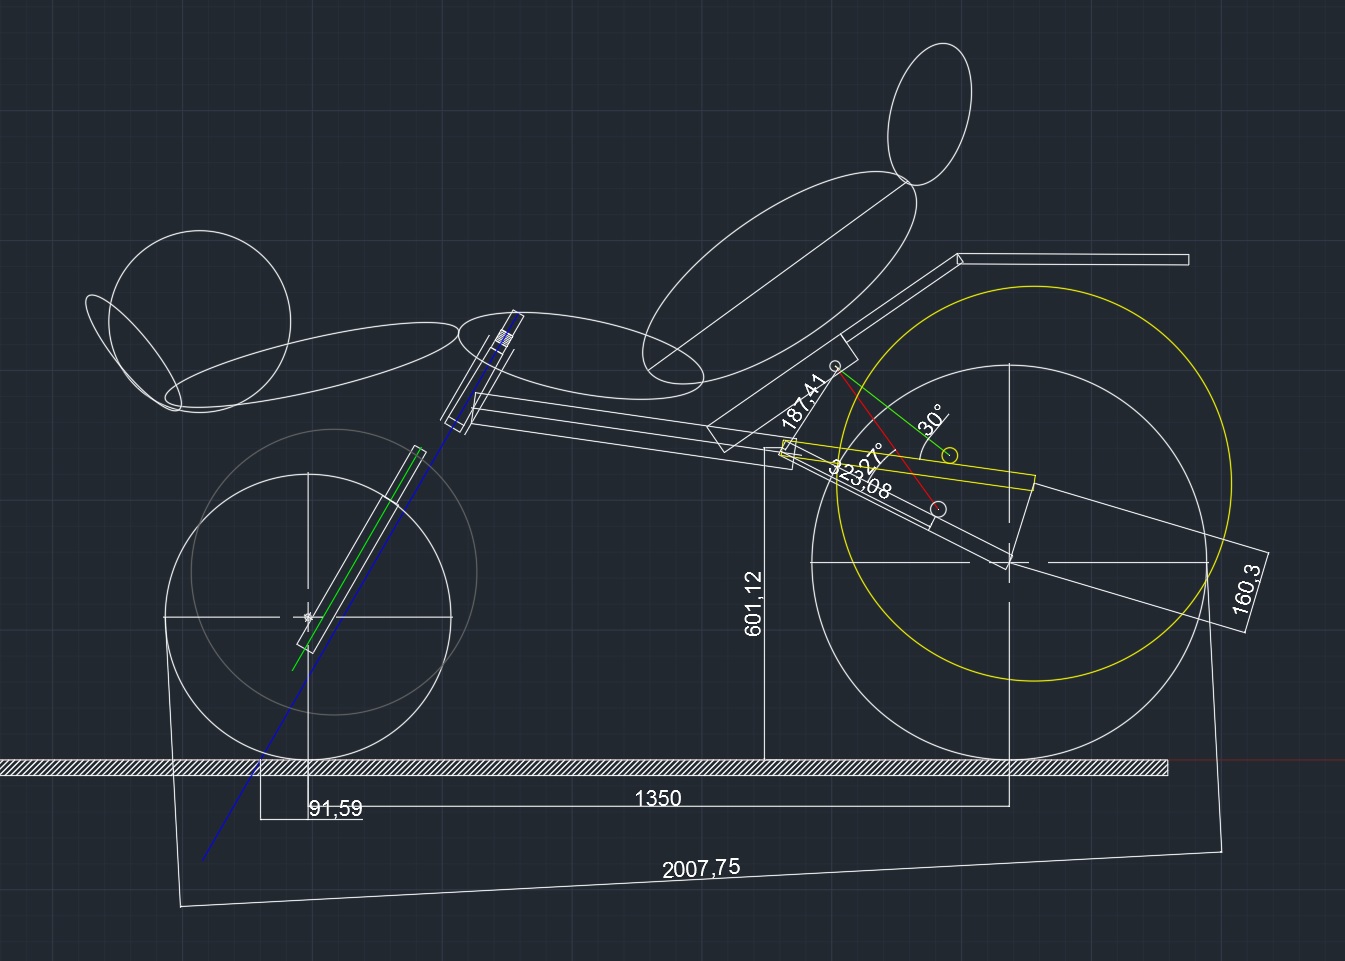Click inside the rider's head ellipse
The height and width of the screenshot is (961, 1345).
tap(930, 113)
